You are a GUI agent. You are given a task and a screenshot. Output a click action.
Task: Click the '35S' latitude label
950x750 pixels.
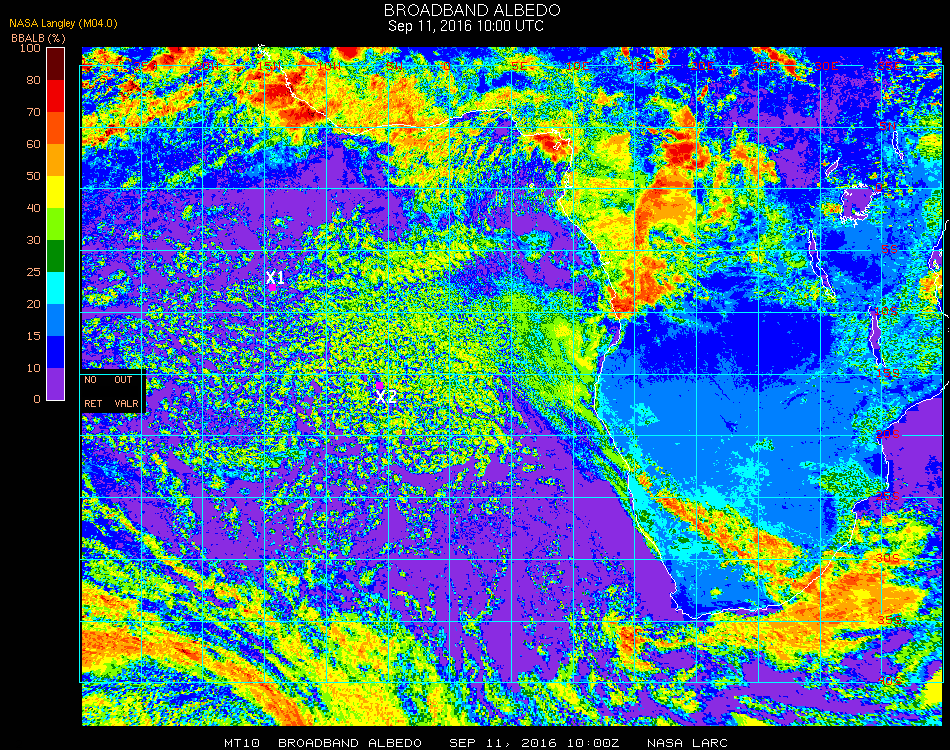pyautogui.click(x=889, y=620)
